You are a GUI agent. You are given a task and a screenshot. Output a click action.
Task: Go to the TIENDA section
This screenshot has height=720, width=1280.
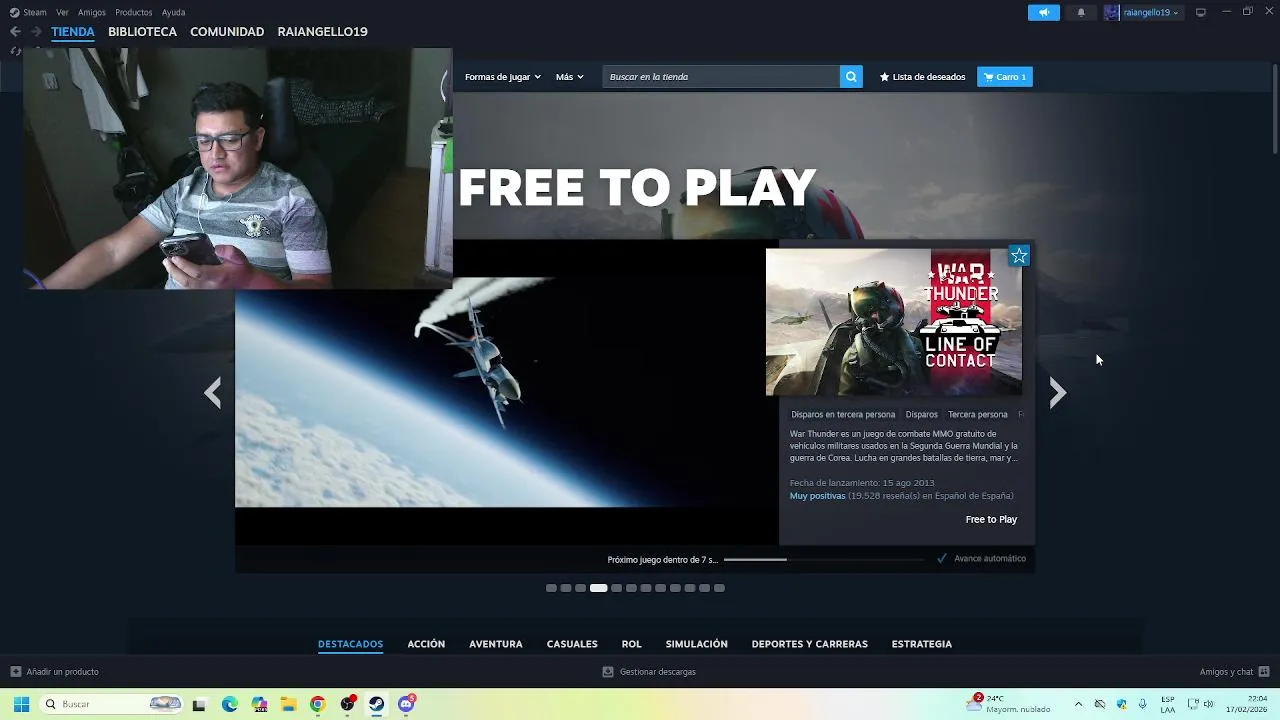click(x=73, y=32)
